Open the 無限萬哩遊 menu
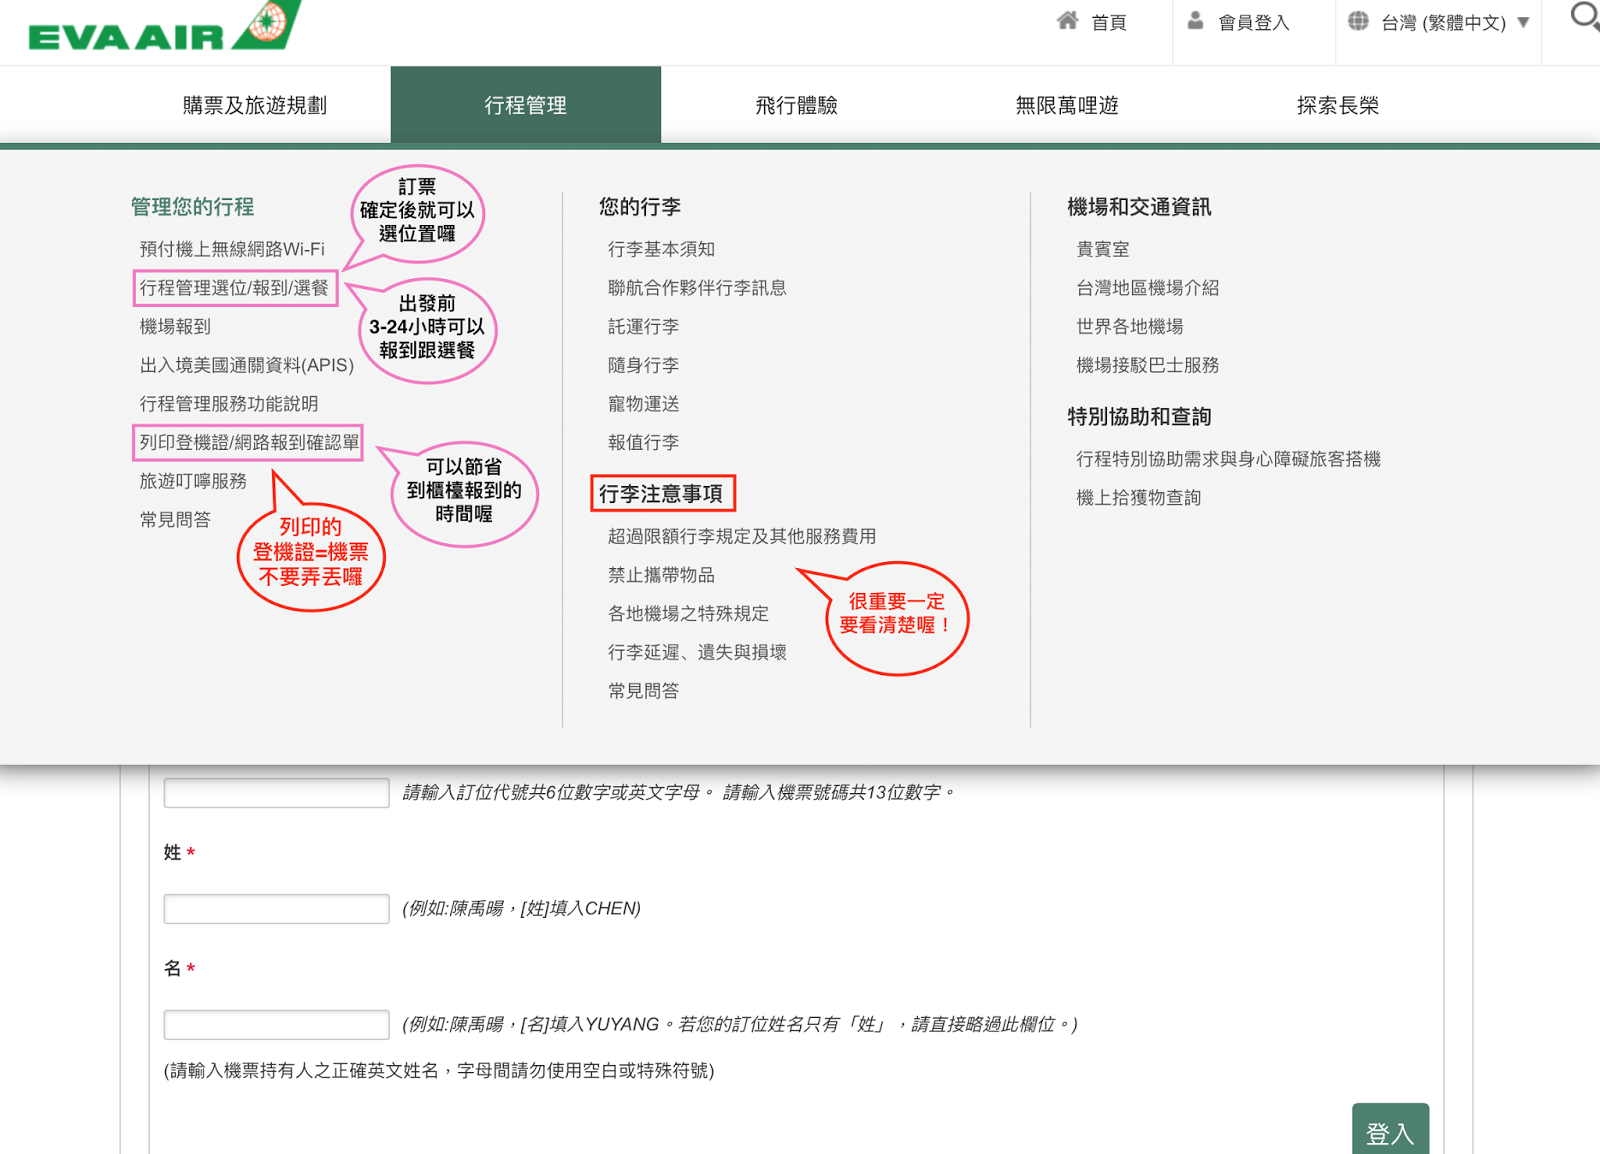 point(1067,105)
